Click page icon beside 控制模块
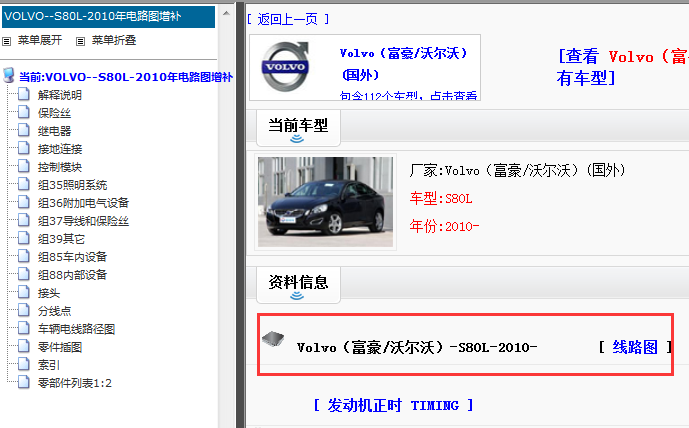Viewport: 689px width, 428px height. (24, 166)
